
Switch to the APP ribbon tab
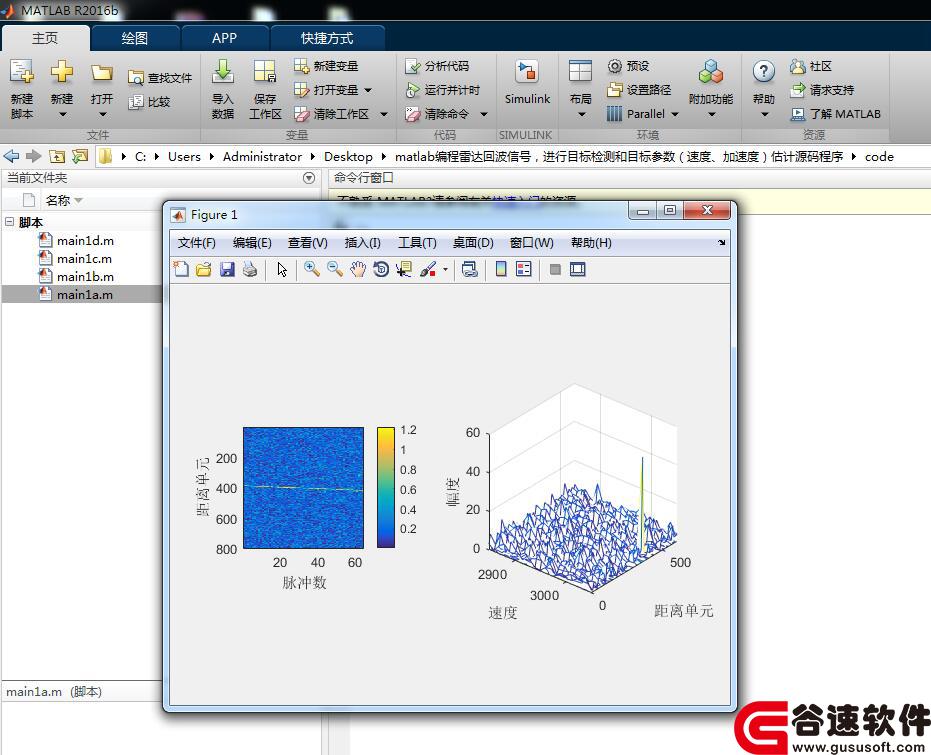pyautogui.click(x=224, y=38)
